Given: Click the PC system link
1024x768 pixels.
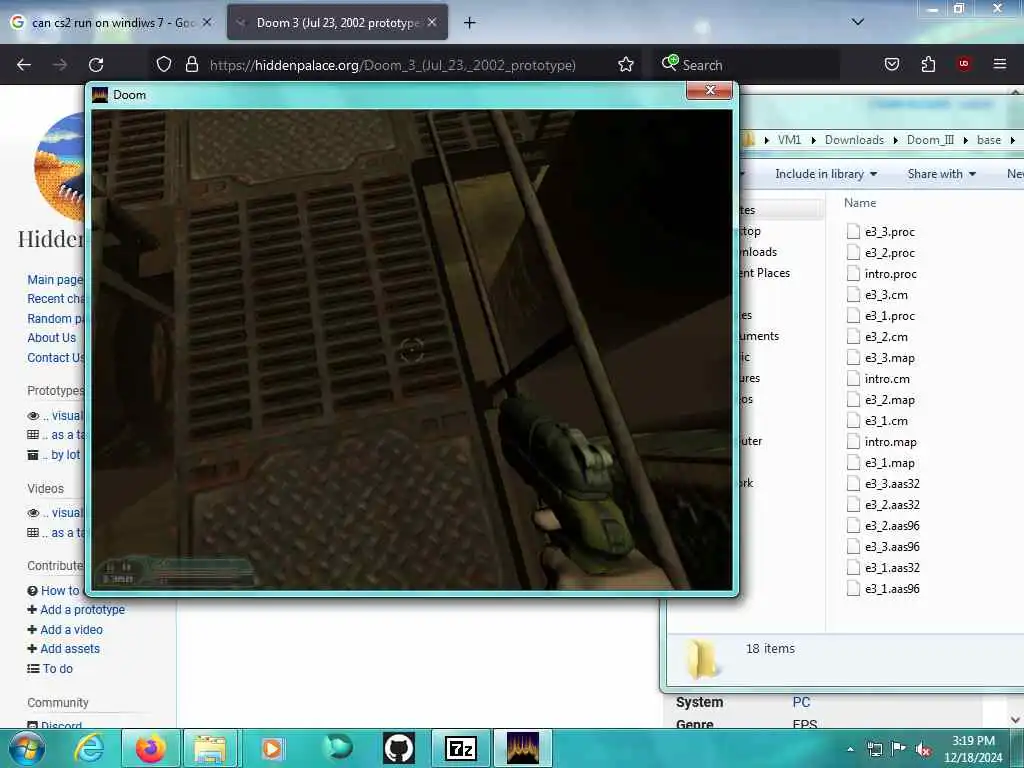Looking at the screenshot, I should point(801,702).
